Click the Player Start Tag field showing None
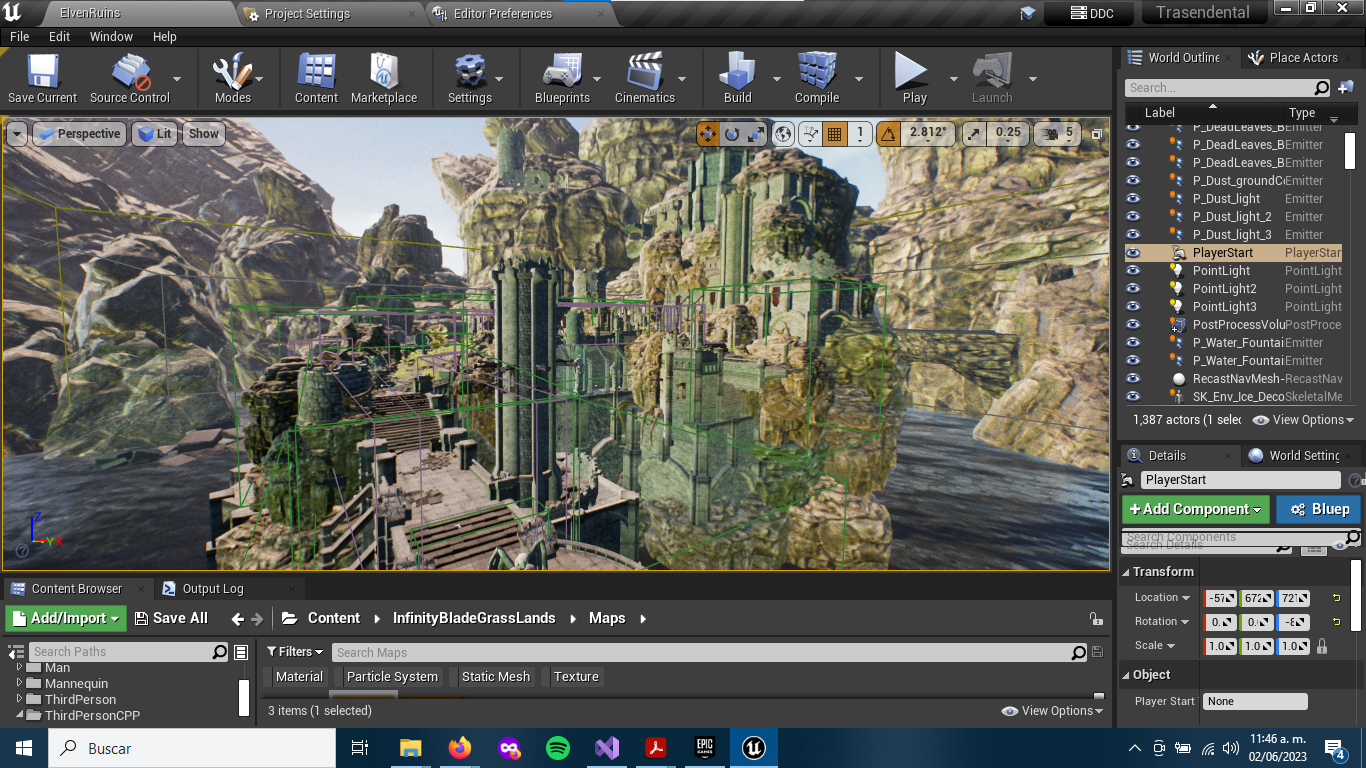The height and width of the screenshot is (768, 1366). pyautogui.click(x=1255, y=701)
